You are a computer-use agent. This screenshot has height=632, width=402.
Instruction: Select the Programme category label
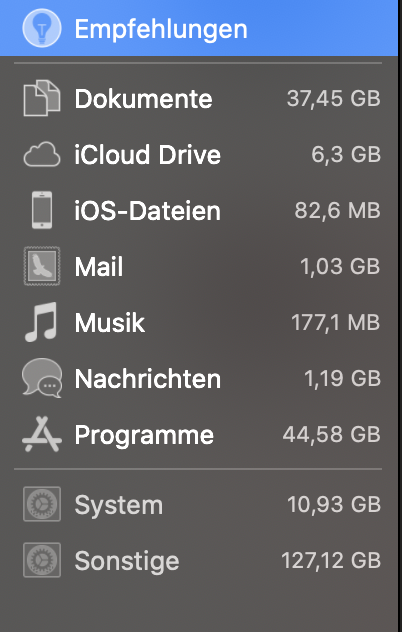click(144, 435)
